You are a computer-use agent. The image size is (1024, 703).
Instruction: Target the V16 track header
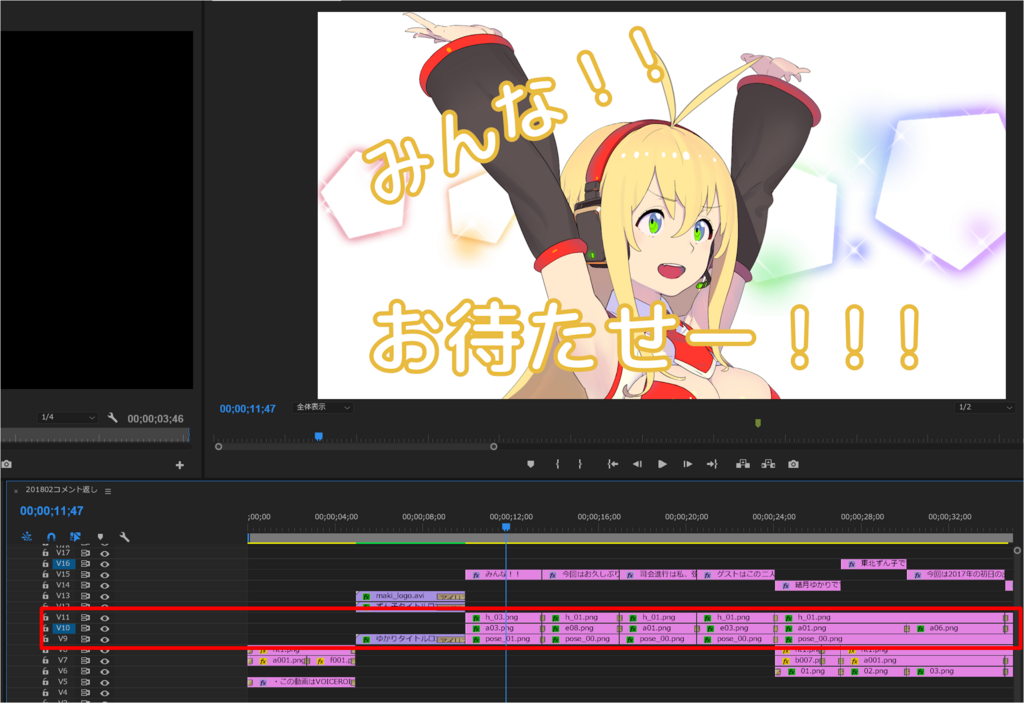[63, 563]
